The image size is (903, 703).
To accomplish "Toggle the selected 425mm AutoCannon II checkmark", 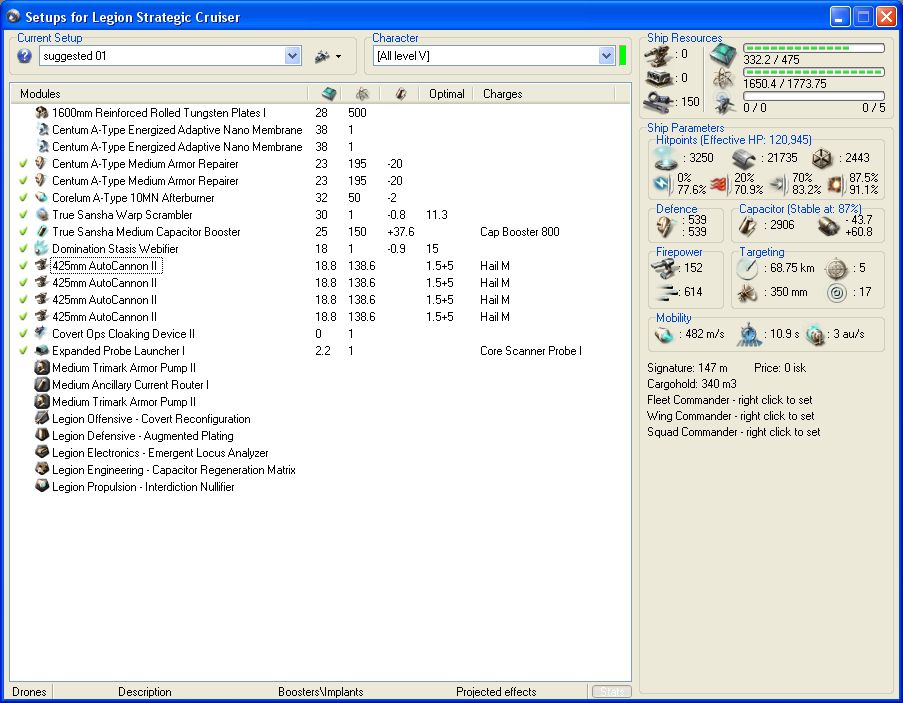I will point(23,265).
